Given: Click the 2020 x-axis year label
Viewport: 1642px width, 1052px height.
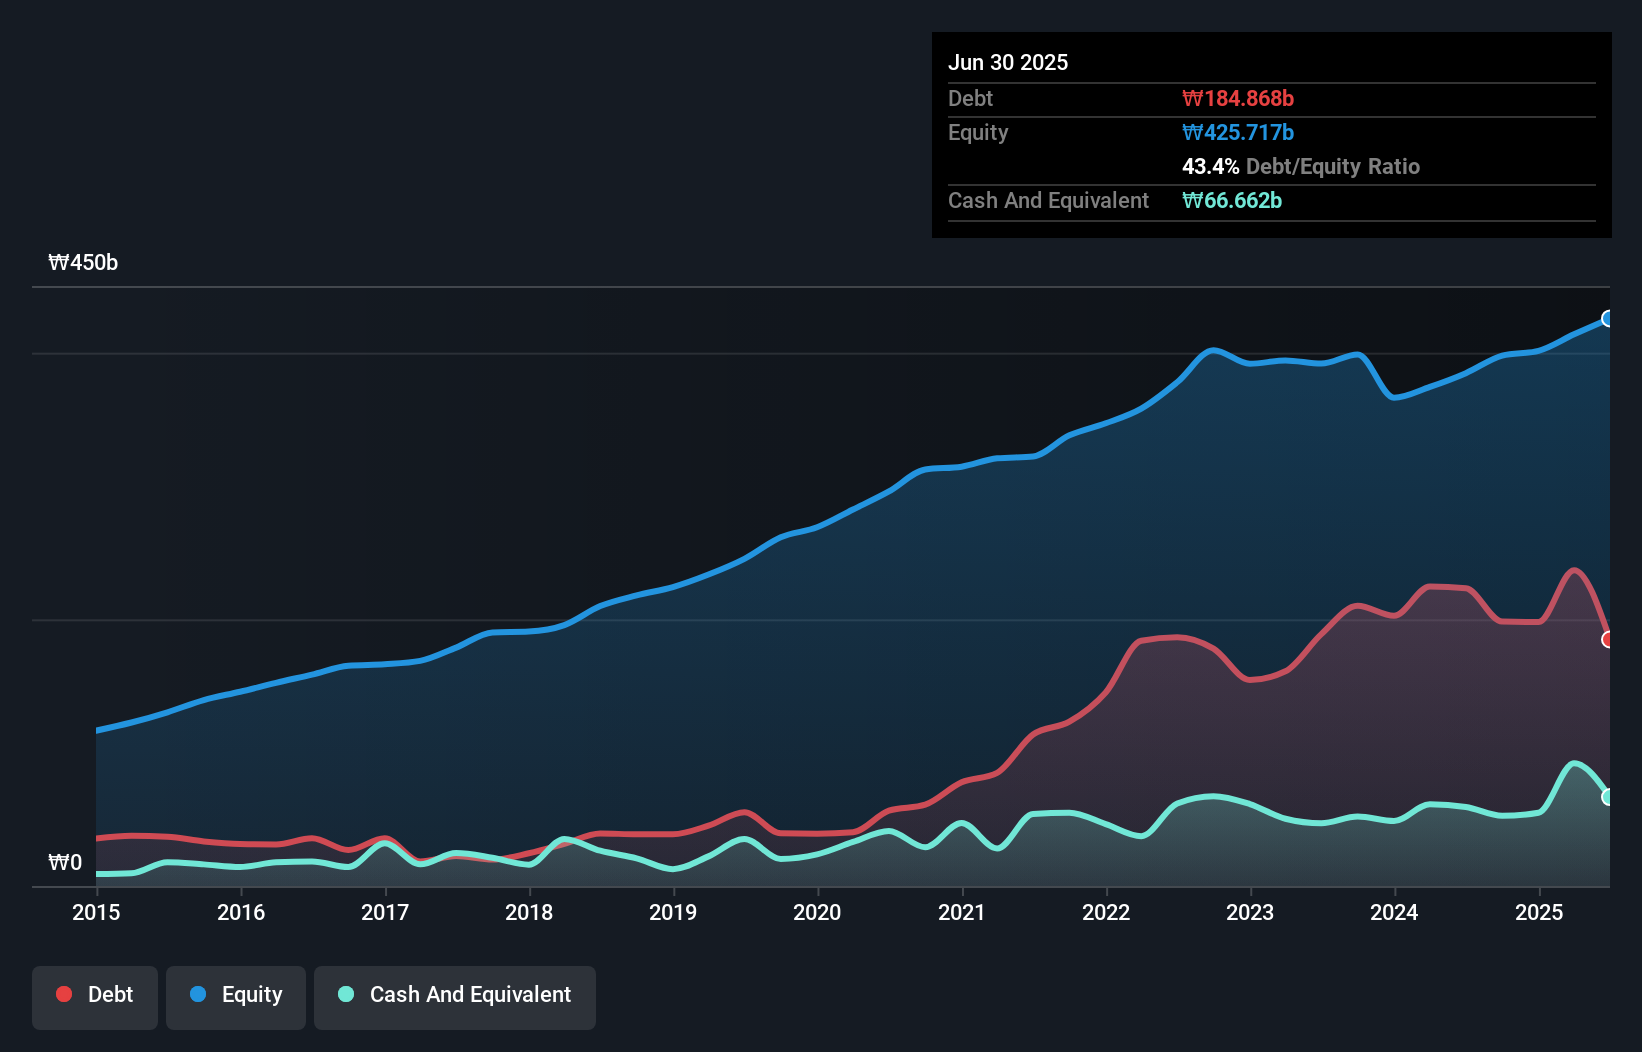Looking at the screenshot, I should point(817,912).
